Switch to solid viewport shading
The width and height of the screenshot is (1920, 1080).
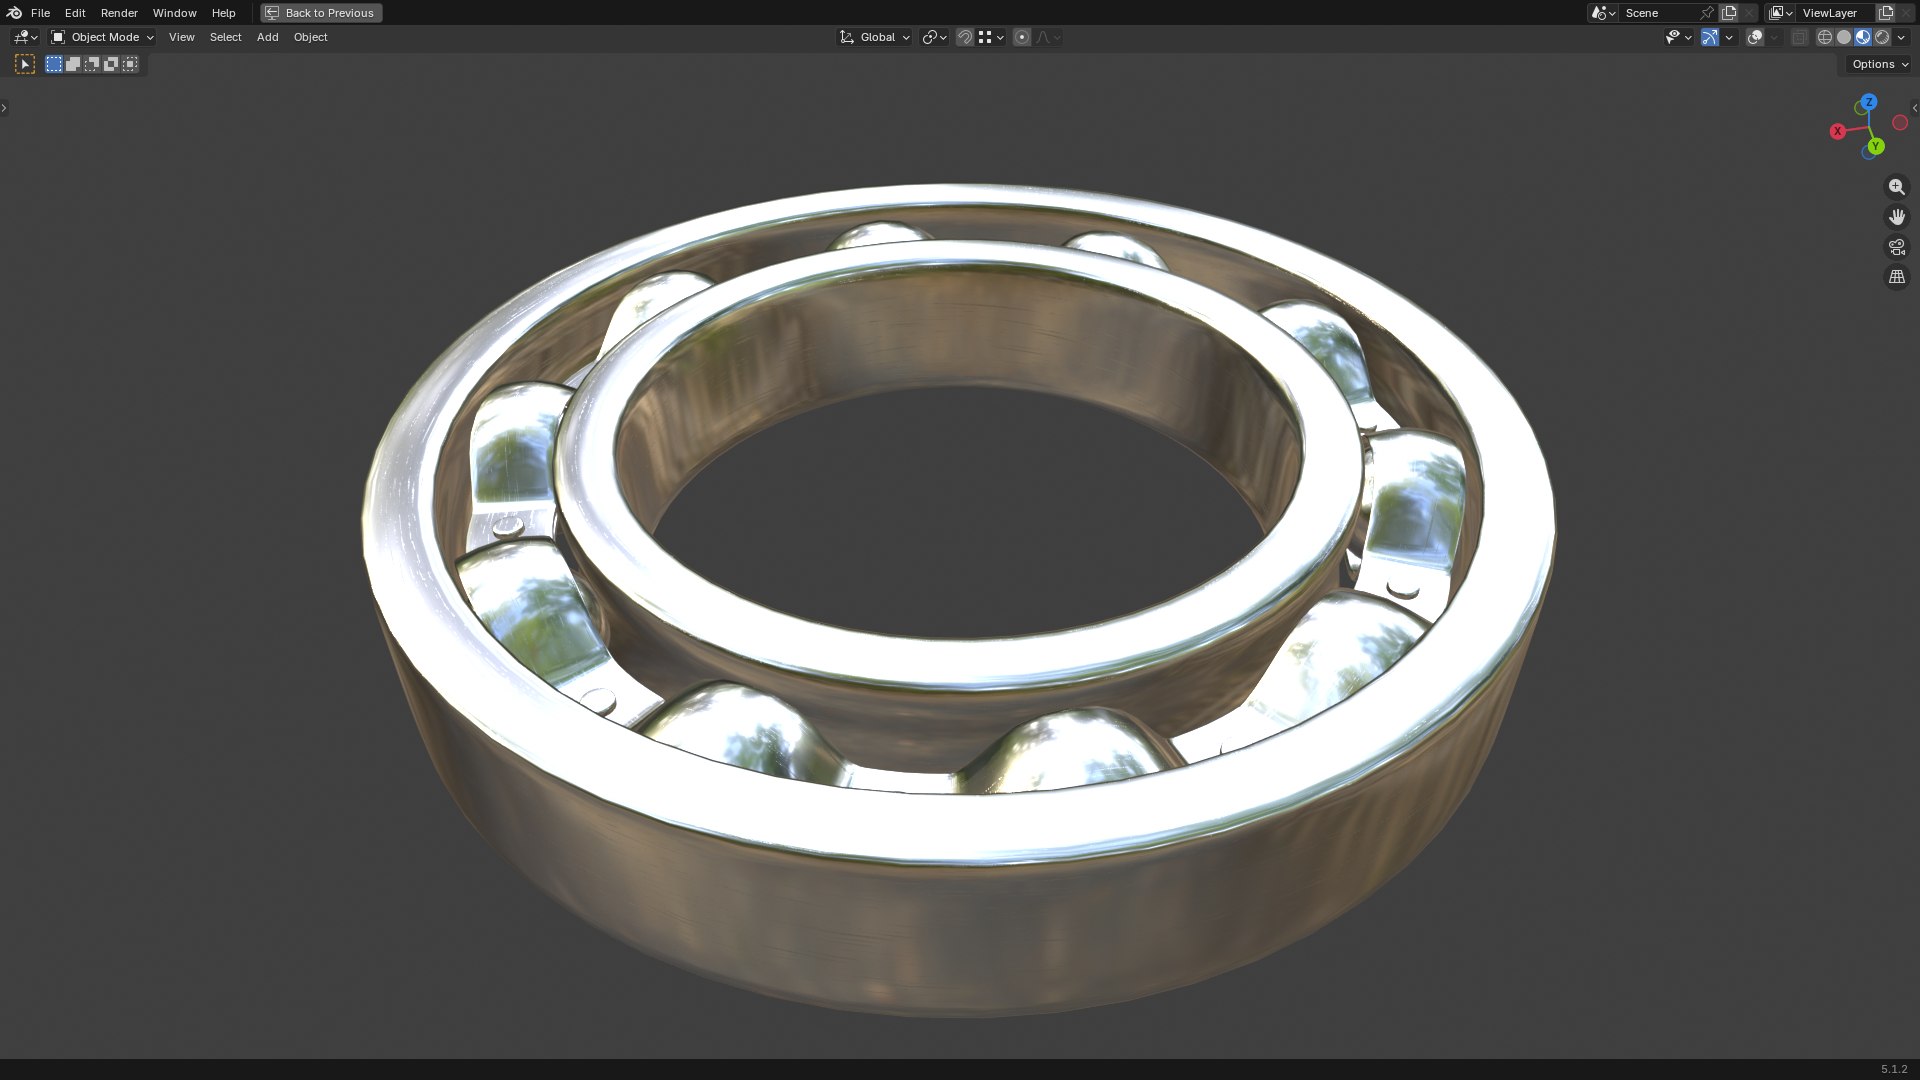click(1844, 37)
